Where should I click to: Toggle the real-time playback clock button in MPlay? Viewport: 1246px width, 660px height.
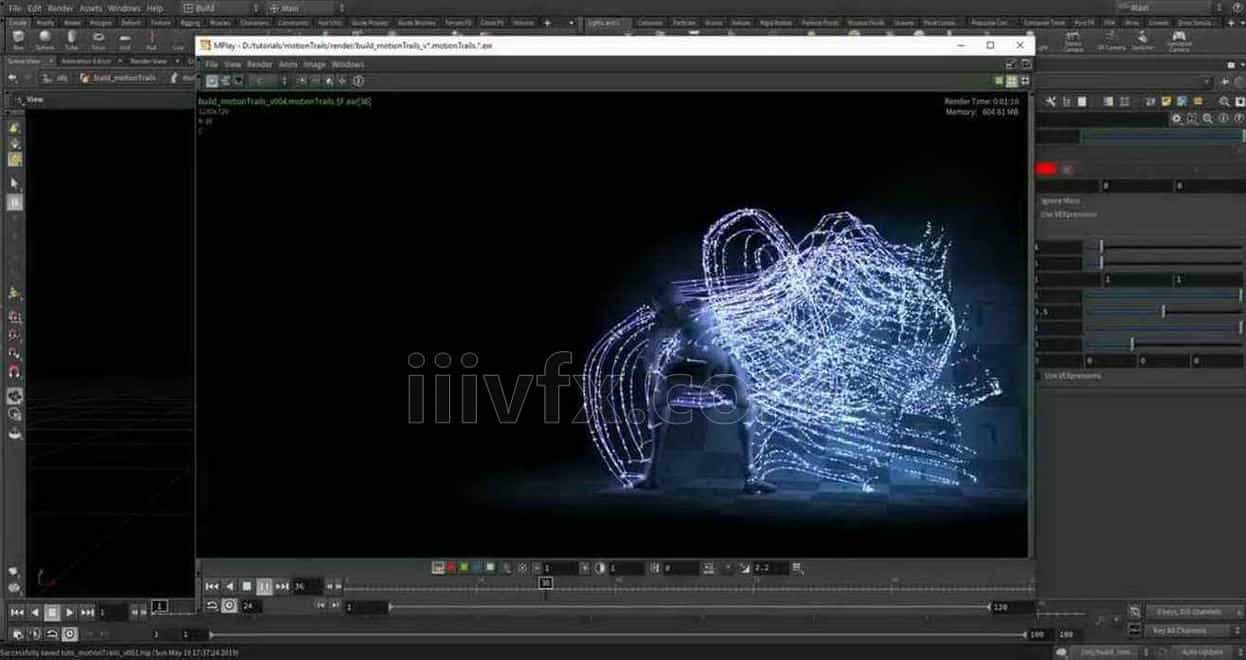pyautogui.click(x=229, y=606)
